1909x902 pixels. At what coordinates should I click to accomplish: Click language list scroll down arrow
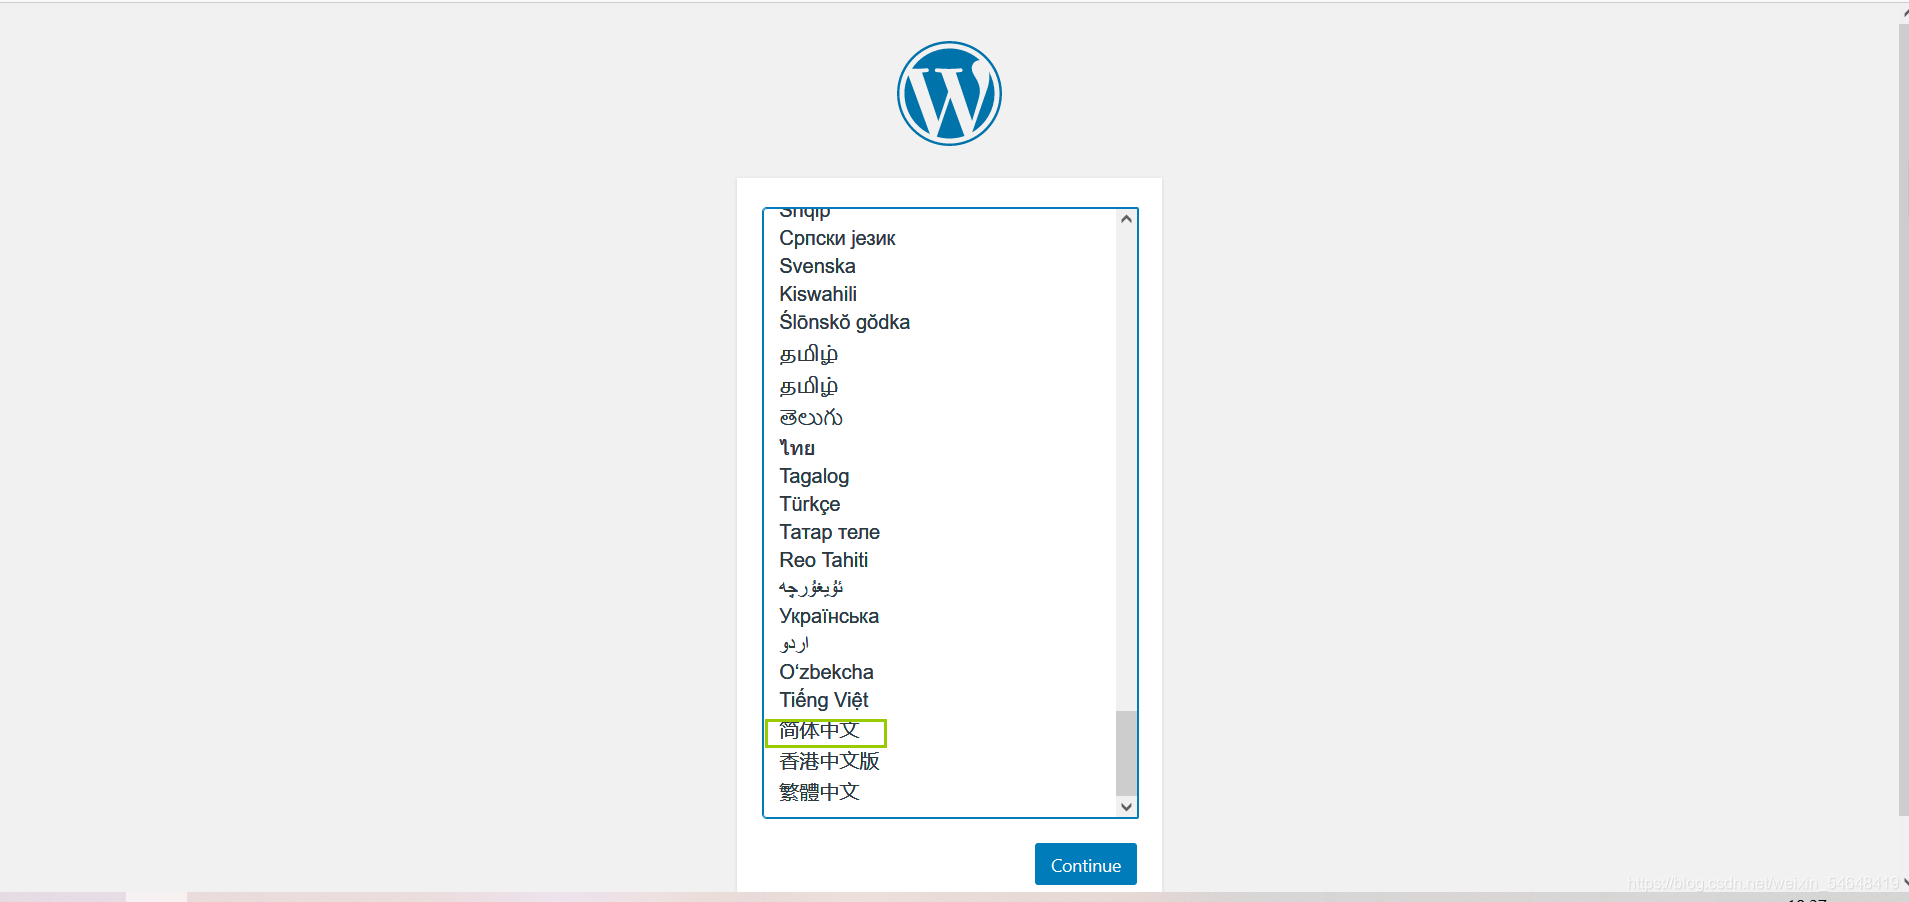(1126, 807)
